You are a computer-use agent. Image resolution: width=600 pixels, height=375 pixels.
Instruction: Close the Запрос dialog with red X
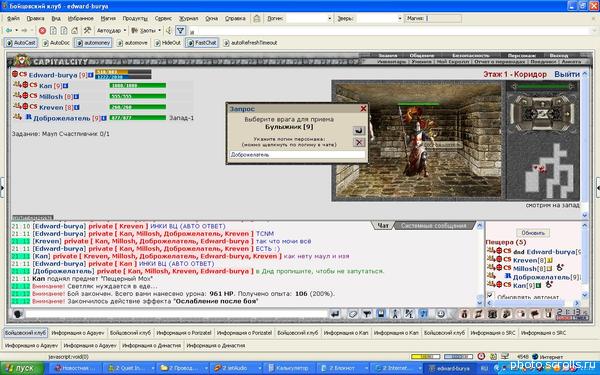363,109
